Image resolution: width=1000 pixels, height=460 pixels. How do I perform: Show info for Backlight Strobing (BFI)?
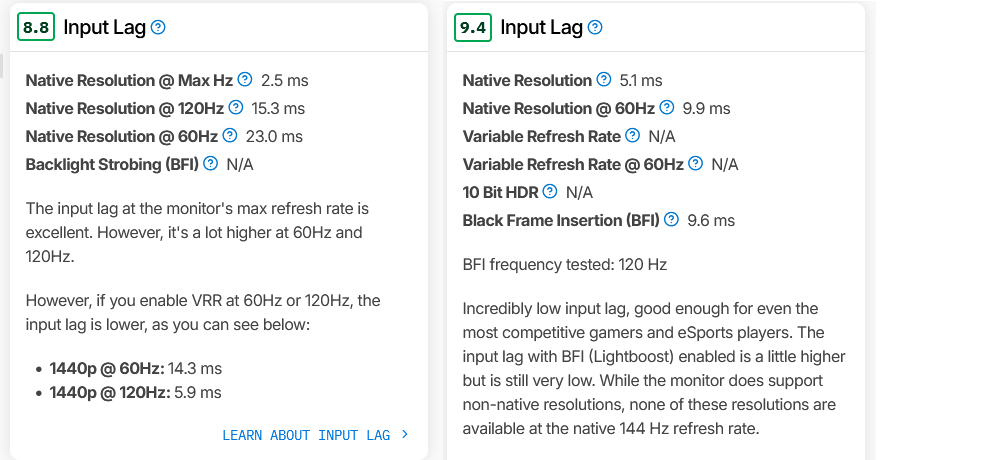click(x=210, y=163)
